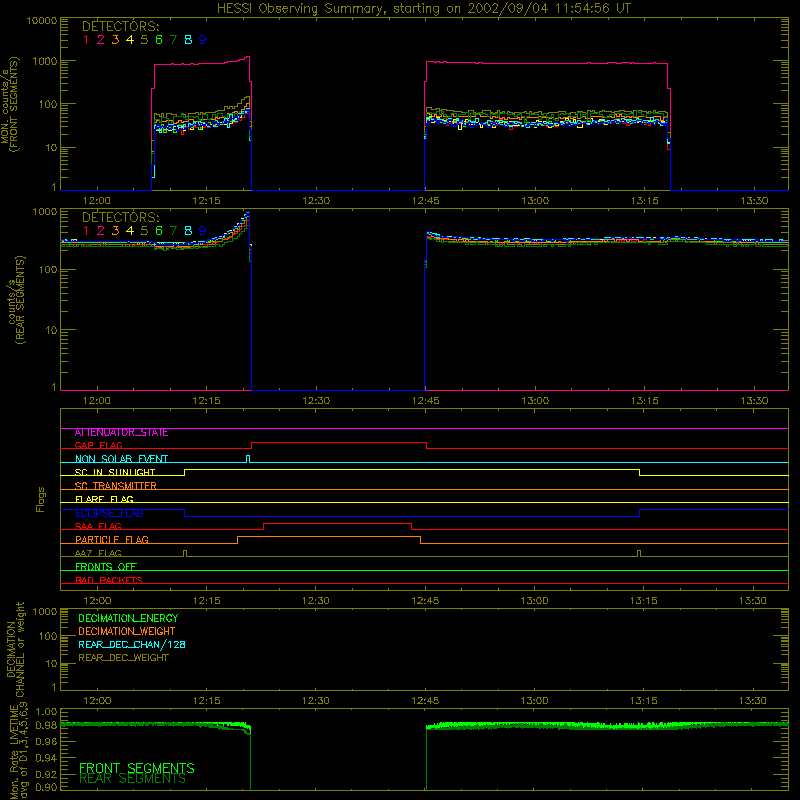Select the REAR SEGMENTS counts/s y-axis title
800x800 pixels.
(15, 300)
